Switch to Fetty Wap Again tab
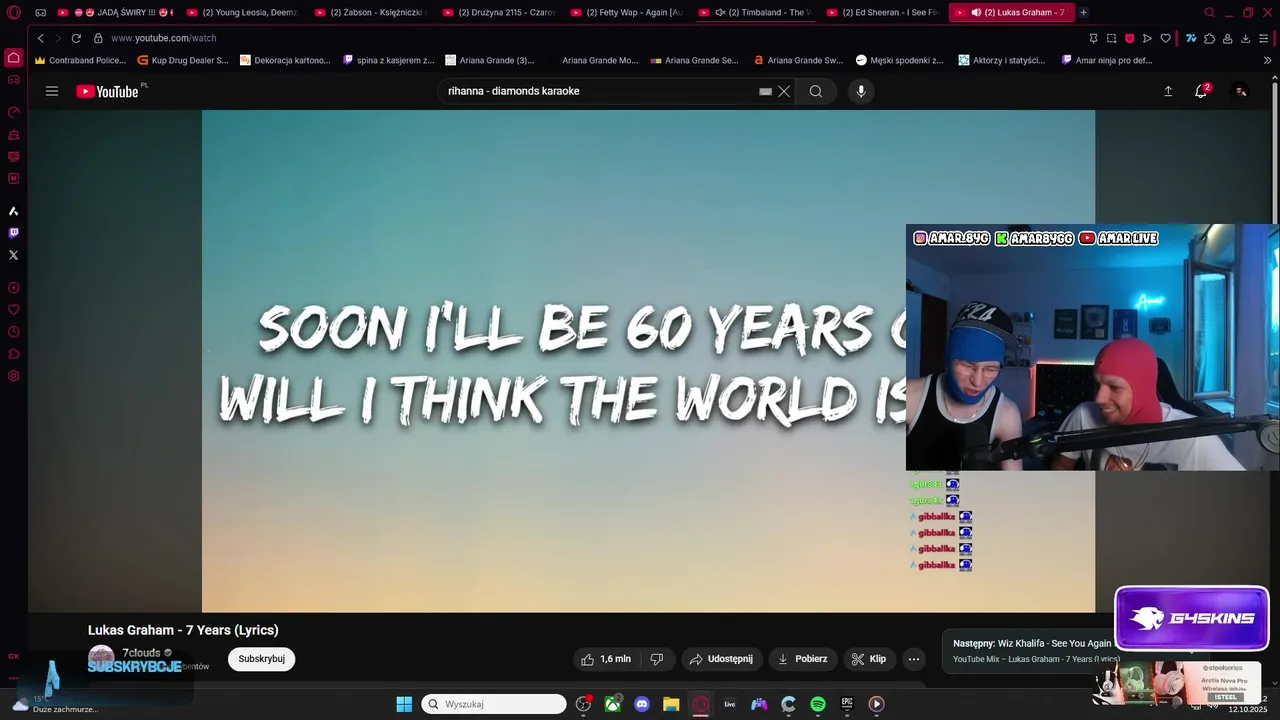This screenshot has width=1280, height=720. [x=627, y=12]
